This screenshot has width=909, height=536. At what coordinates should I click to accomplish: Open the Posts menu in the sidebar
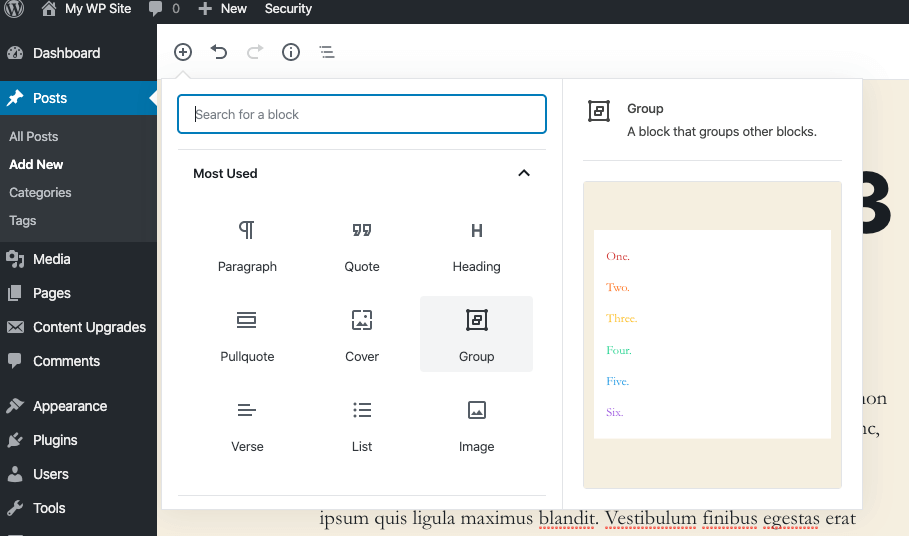(x=78, y=98)
